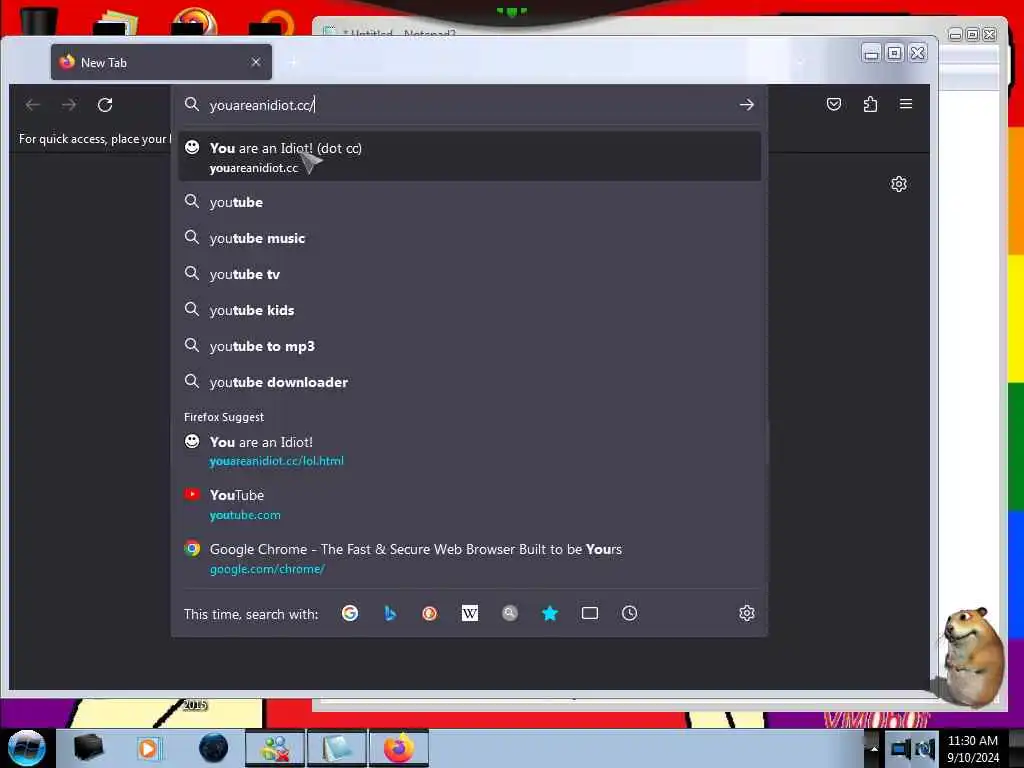Open the dark globe taskbar icon

pos(214,748)
